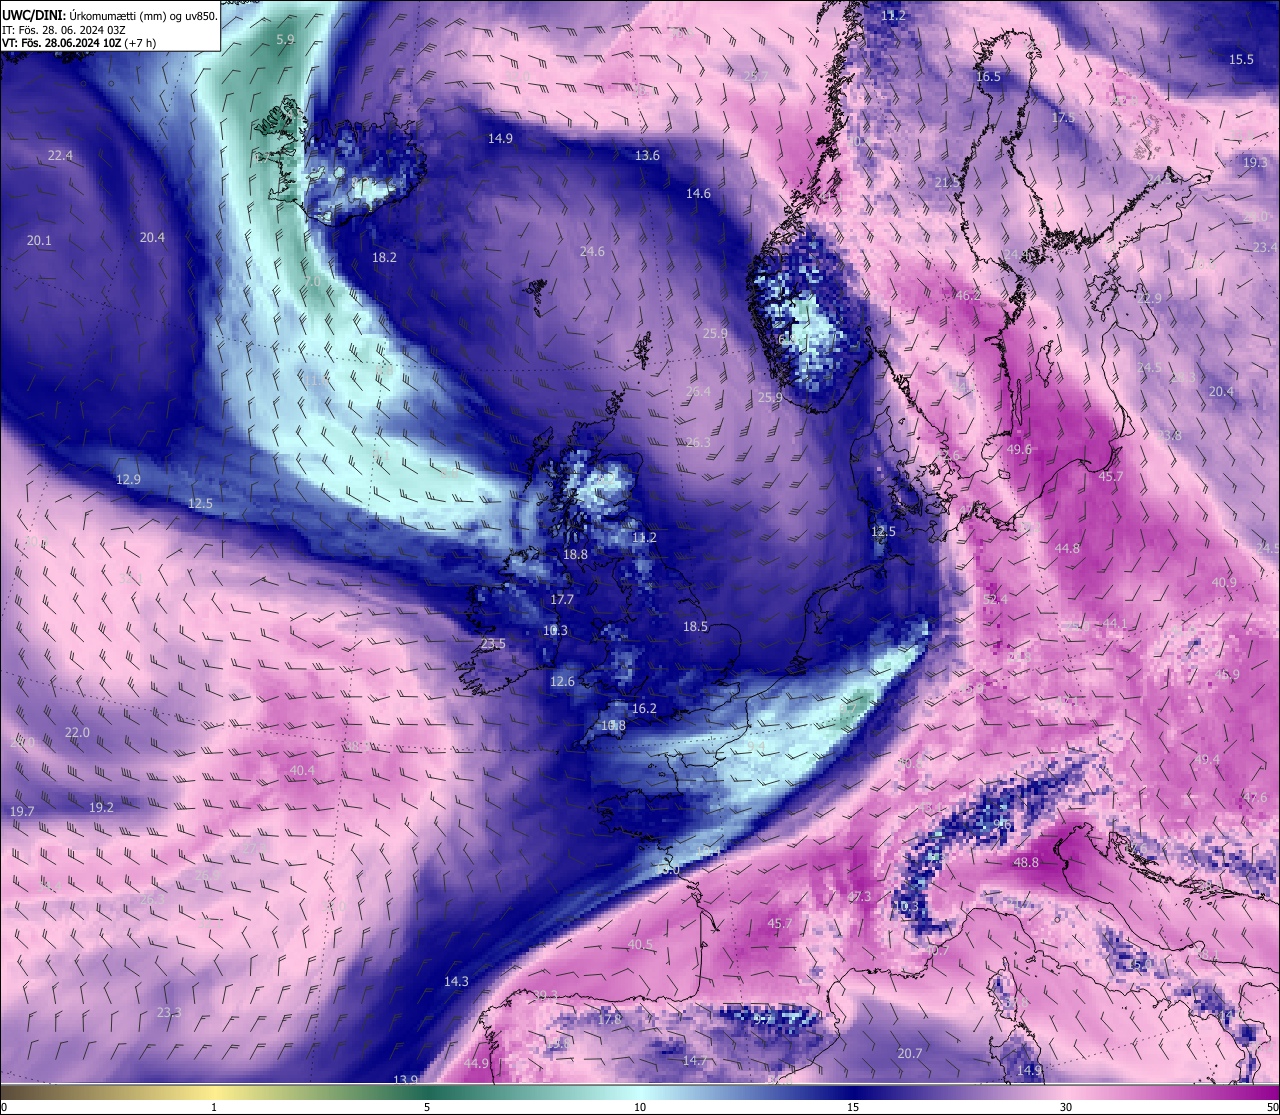Click the colour scale tick label 50
The image size is (1280, 1115).
1272,1107
